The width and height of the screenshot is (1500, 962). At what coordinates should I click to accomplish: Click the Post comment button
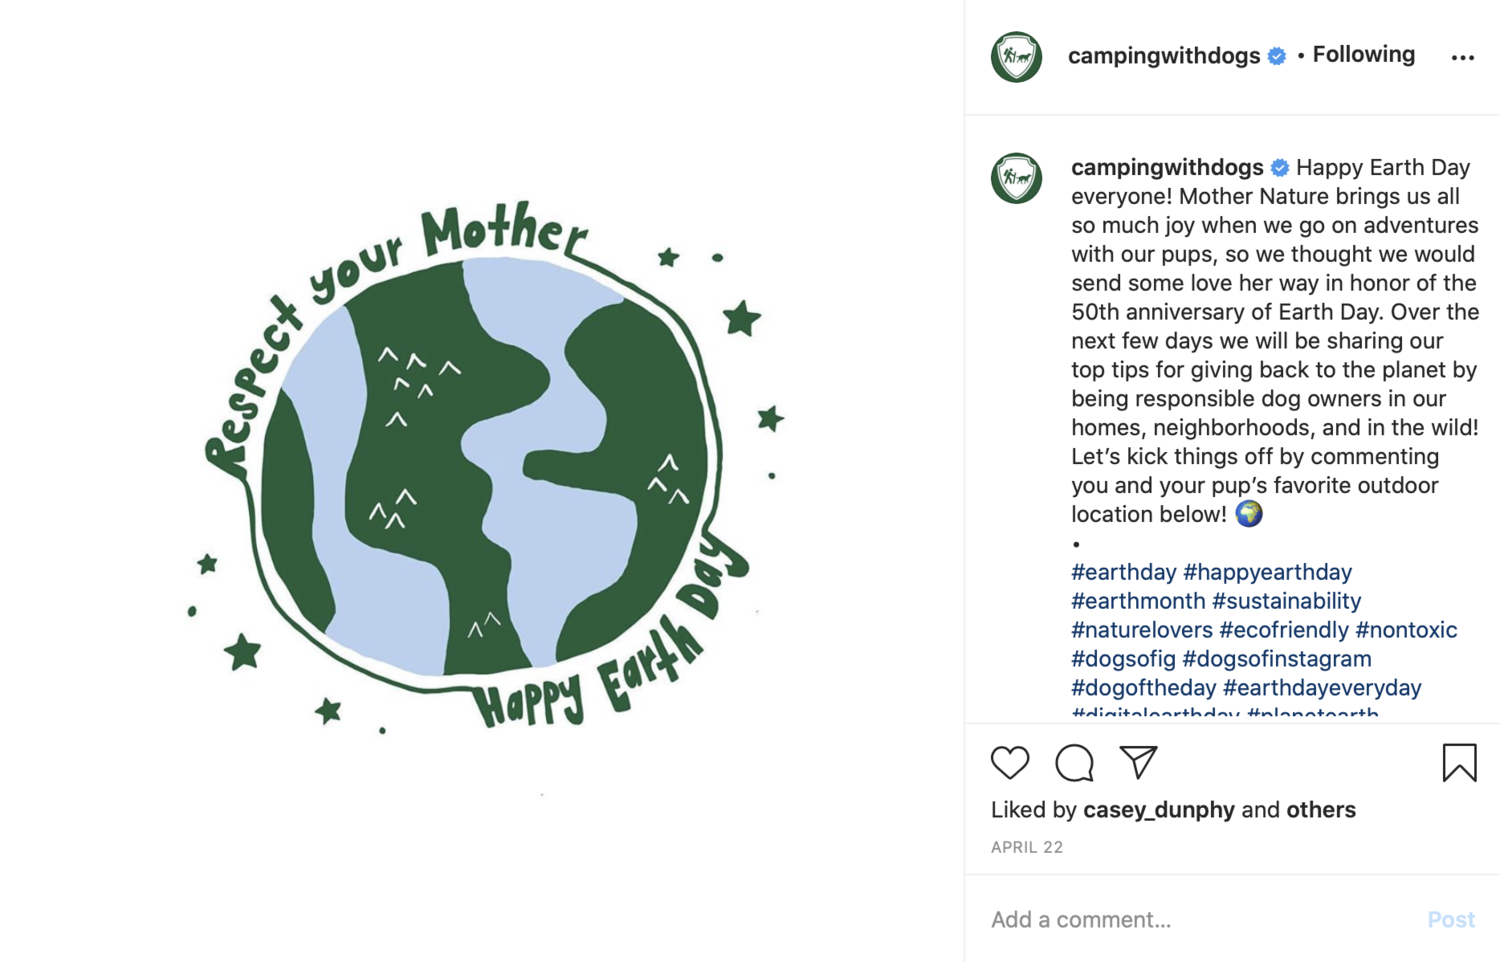(1450, 919)
